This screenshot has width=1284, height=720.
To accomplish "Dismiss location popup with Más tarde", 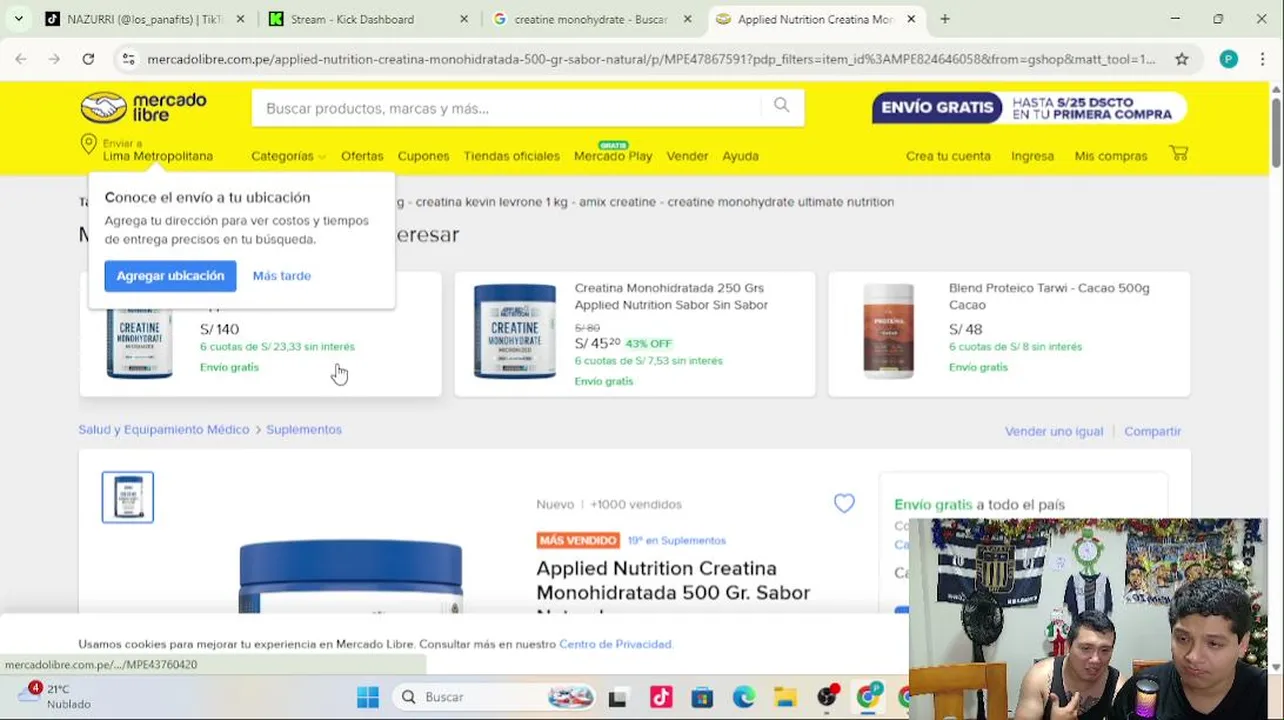I will click(282, 275).
